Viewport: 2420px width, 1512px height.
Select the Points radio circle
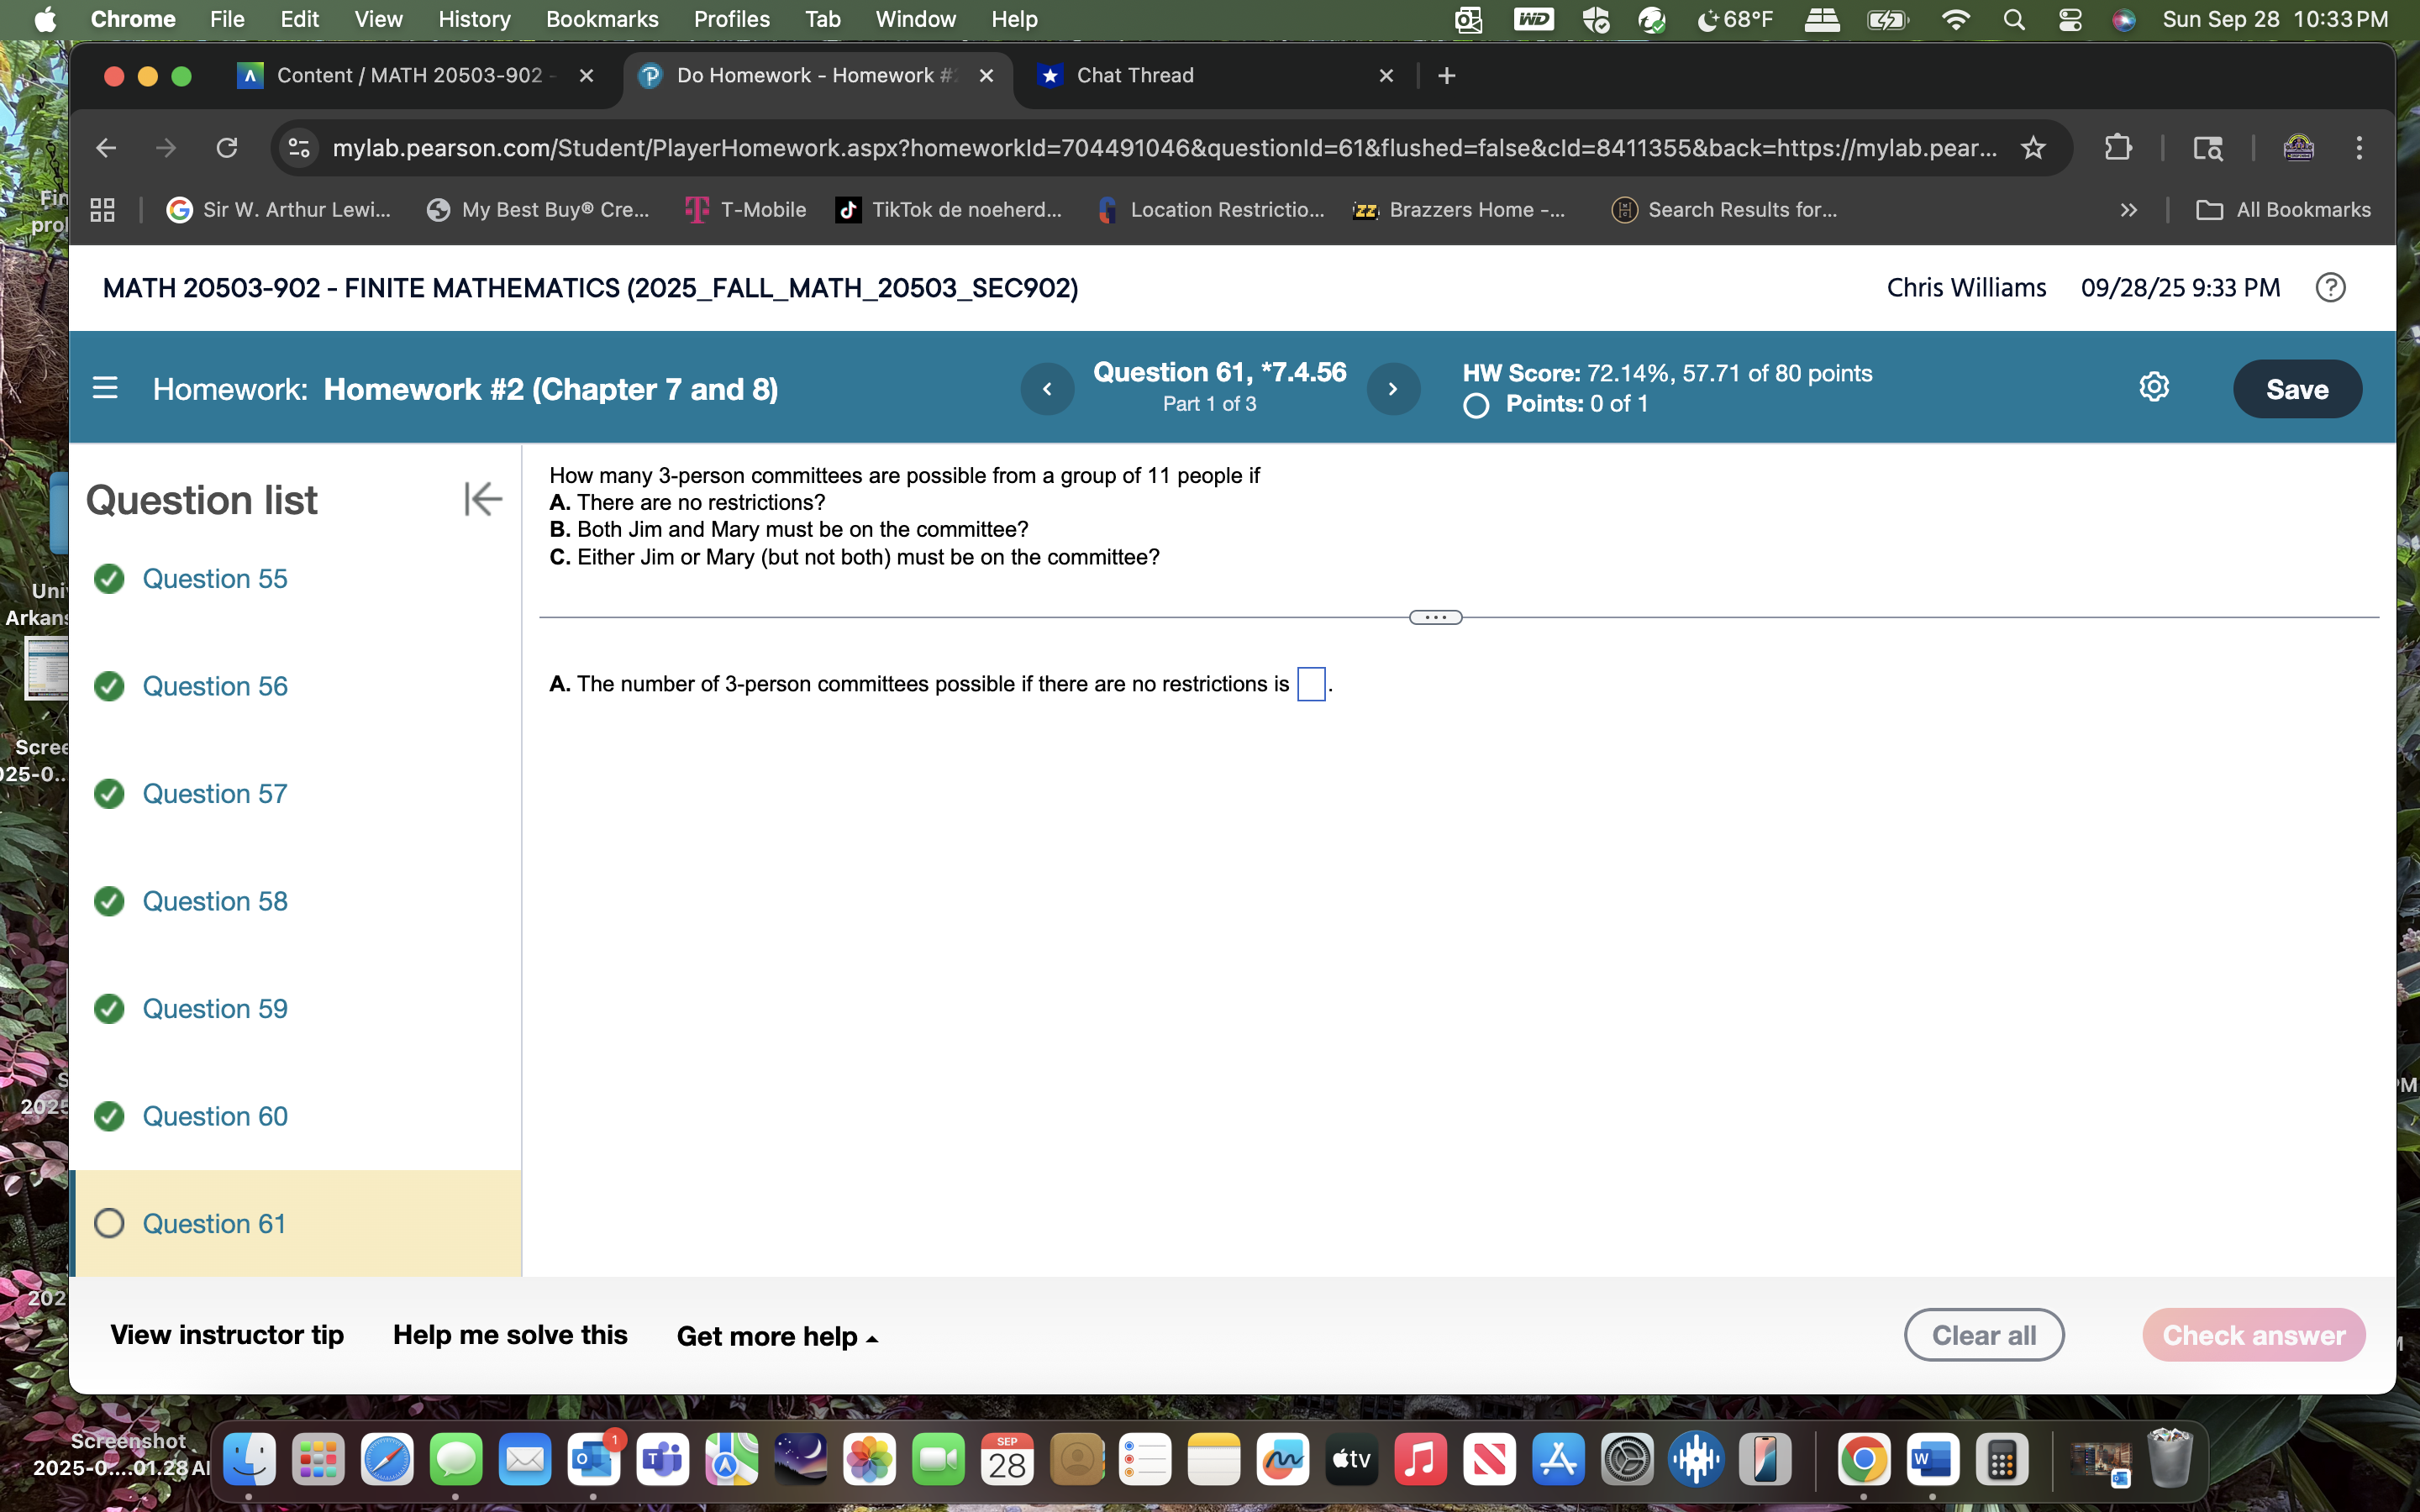[1476, 404]
